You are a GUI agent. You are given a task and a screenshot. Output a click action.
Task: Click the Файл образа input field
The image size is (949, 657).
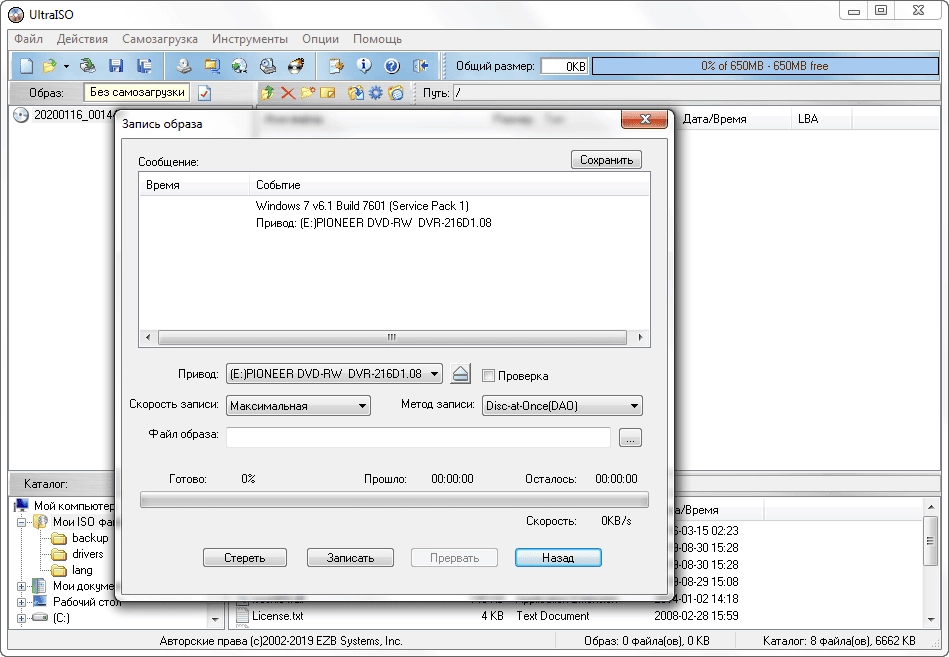(418, 437)
